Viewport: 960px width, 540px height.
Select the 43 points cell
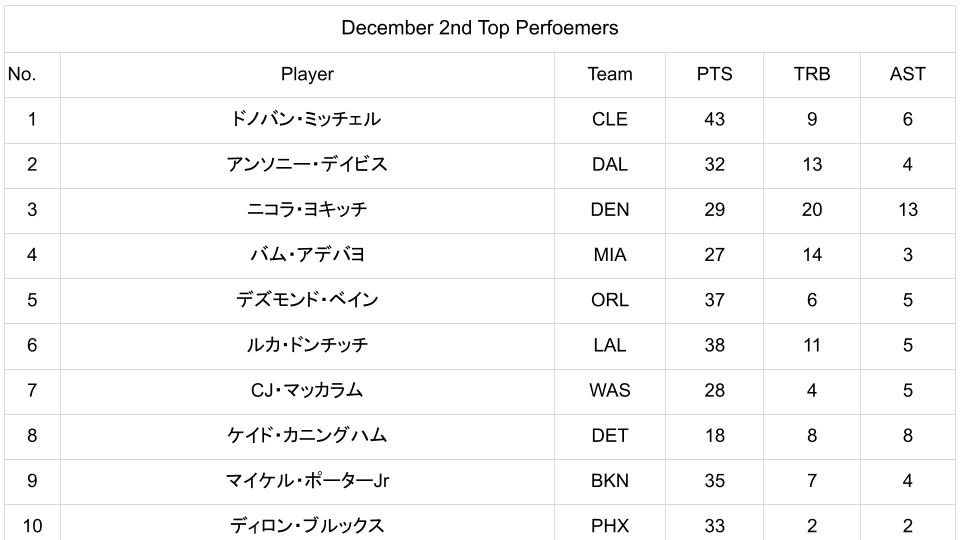714,119
